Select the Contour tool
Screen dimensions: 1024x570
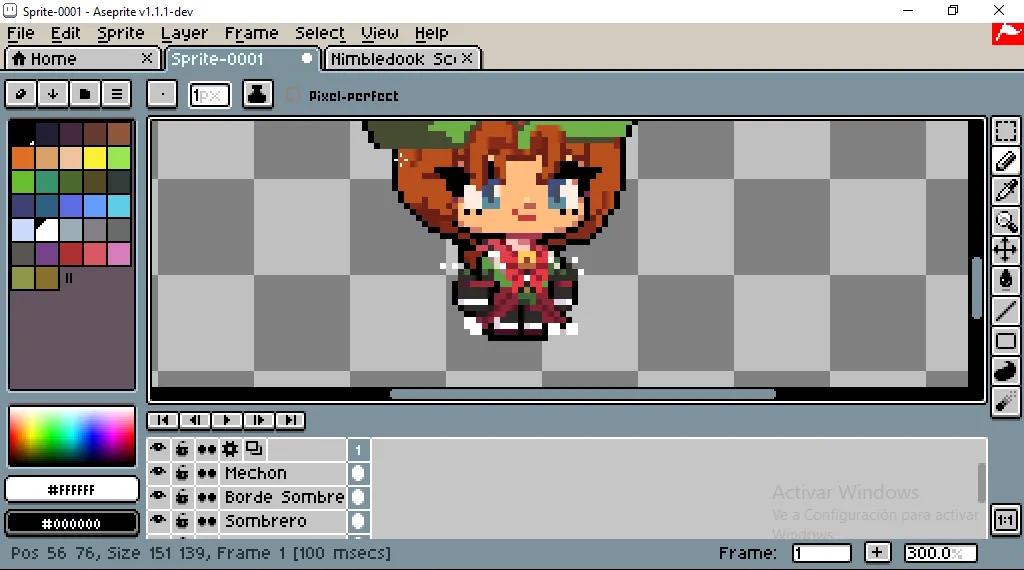(1006, 370)
